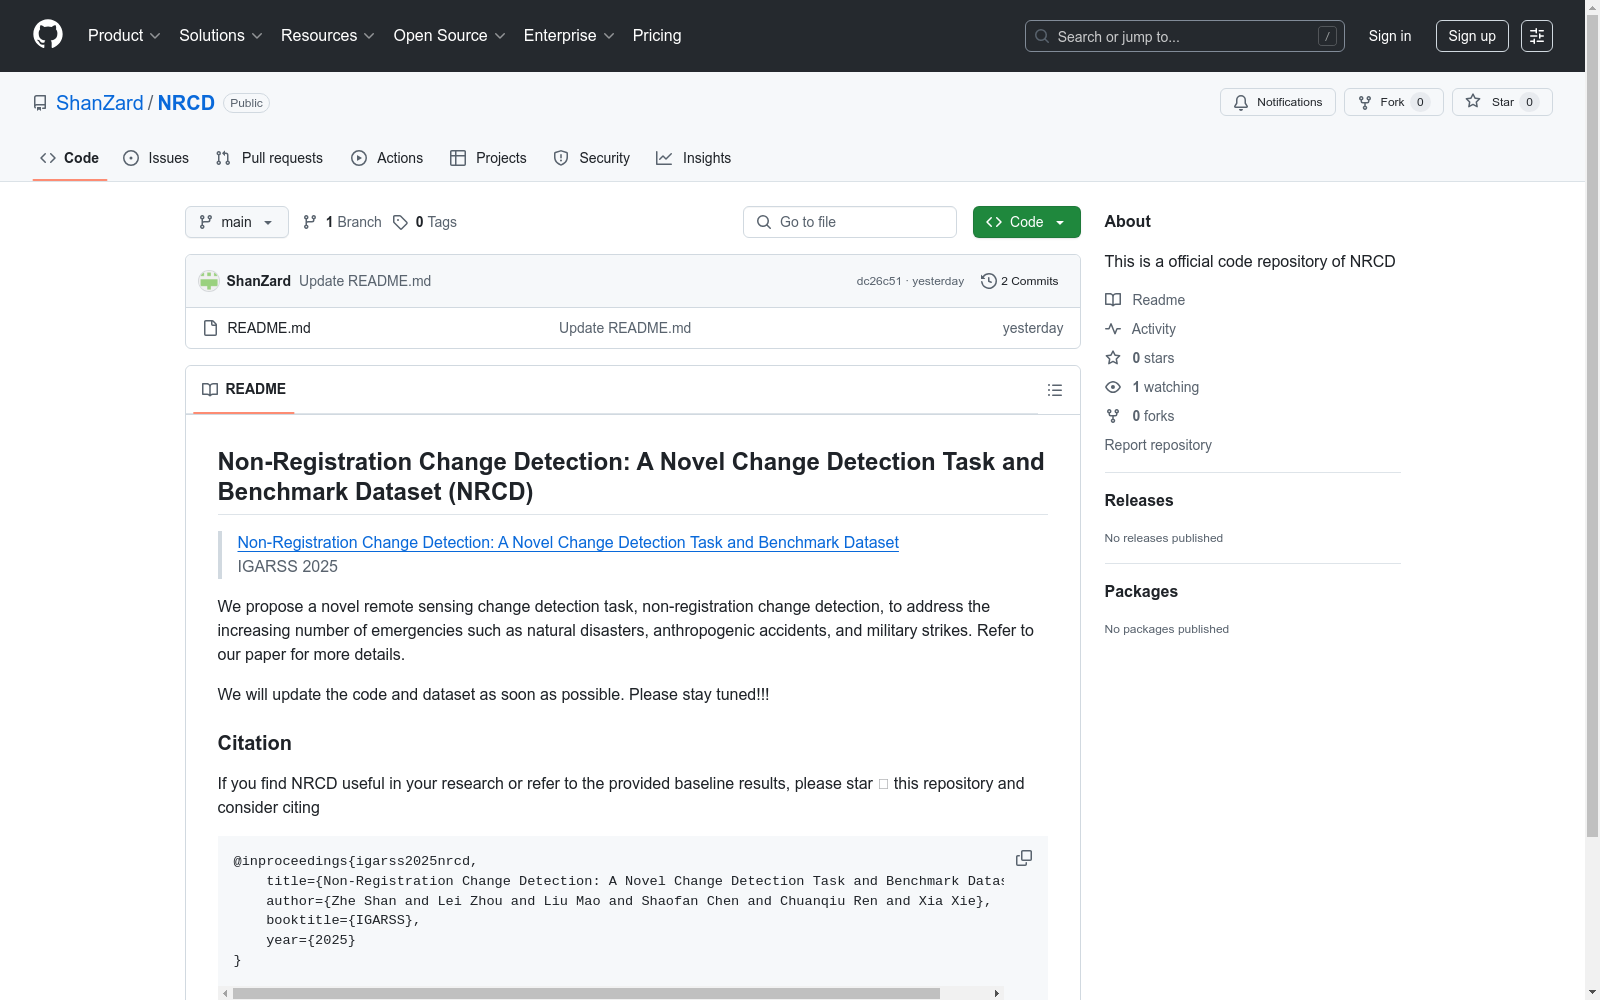Focus the Search or jump to field
The height and width of the screenshot is (1000, 1600).
tap(1184, 36)
